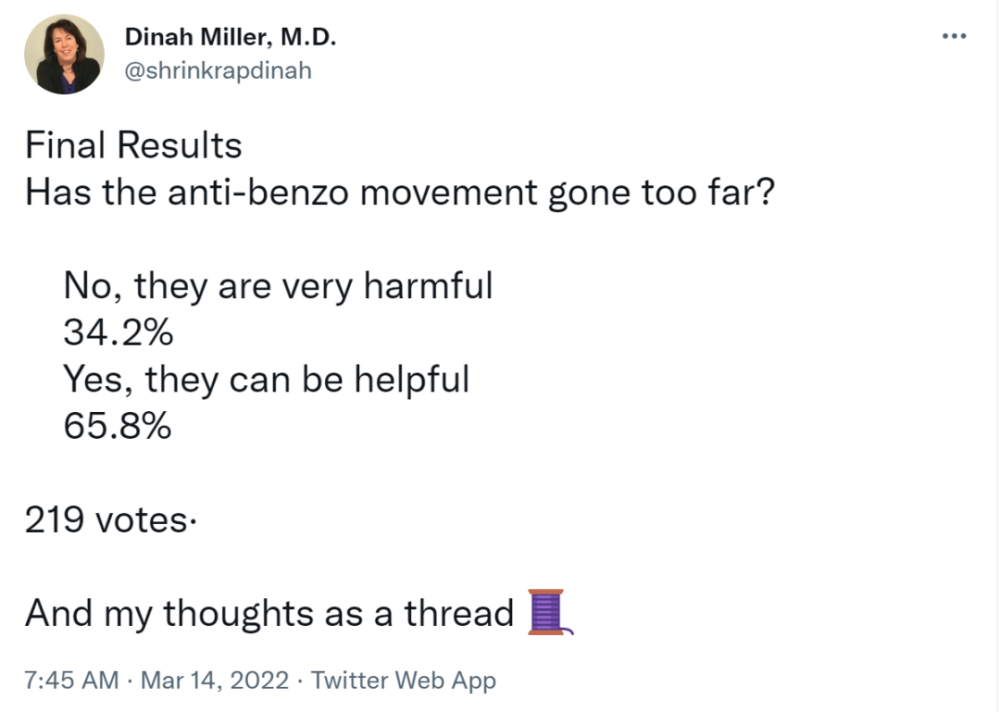Open the Dinah Miller, M.D. display name
The width and height of the screenshot is (1000, 712).
tap(230, 37)
